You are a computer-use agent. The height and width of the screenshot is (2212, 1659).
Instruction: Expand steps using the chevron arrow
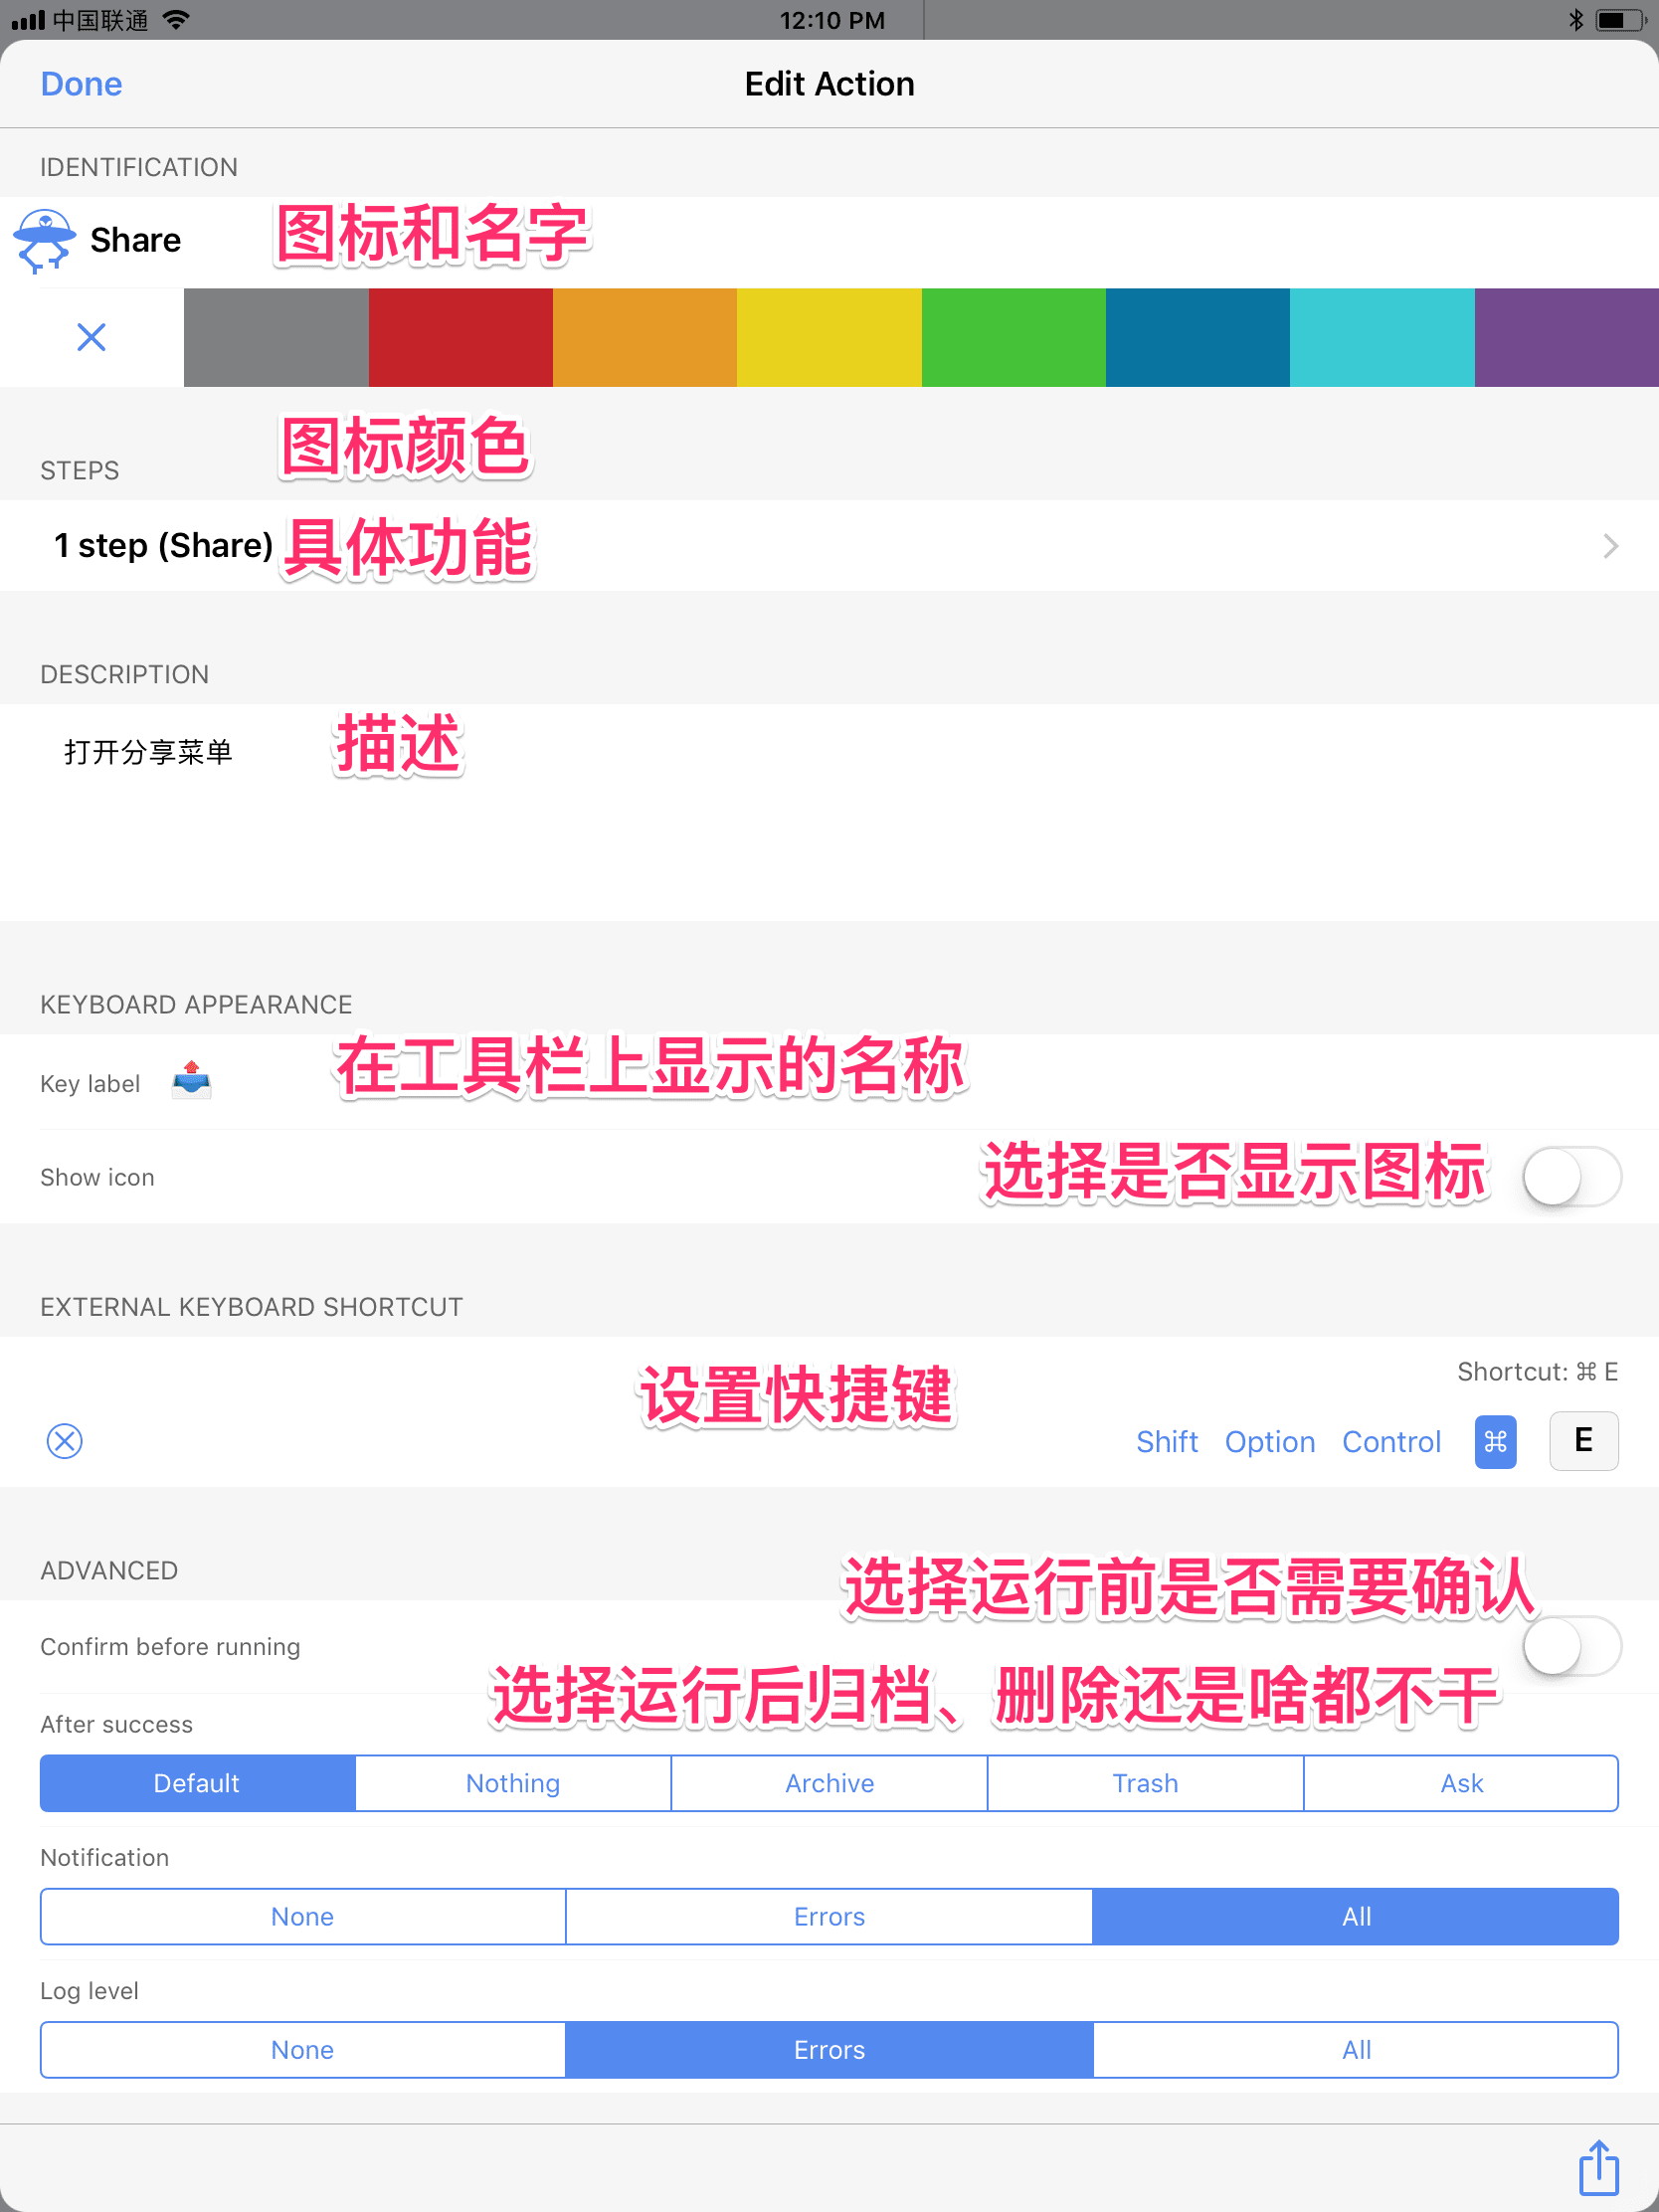click(x=1609, y=546)
